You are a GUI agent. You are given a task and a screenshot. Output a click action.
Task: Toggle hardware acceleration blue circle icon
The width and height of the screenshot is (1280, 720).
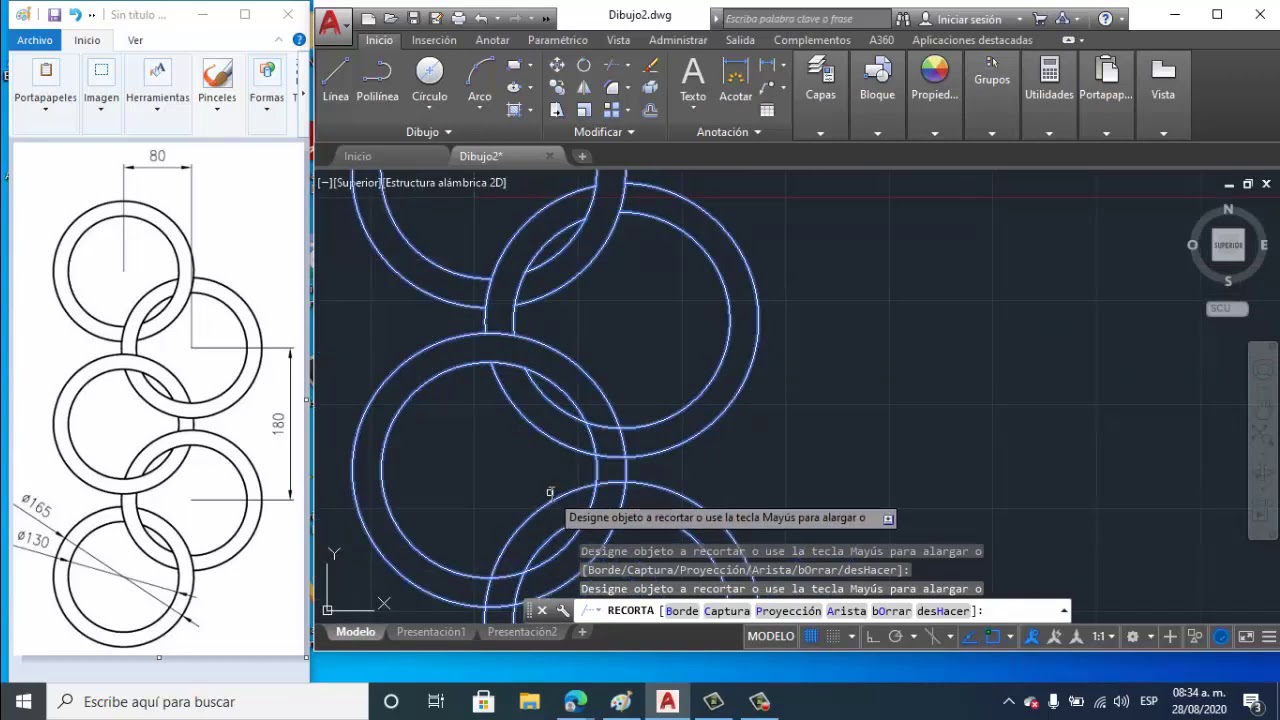click(1221, 636)
